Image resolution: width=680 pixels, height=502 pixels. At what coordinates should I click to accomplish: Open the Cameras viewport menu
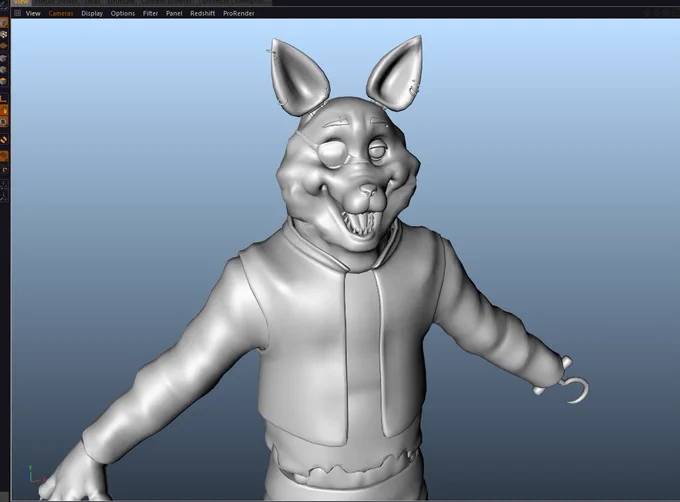[x=61, y=13]
